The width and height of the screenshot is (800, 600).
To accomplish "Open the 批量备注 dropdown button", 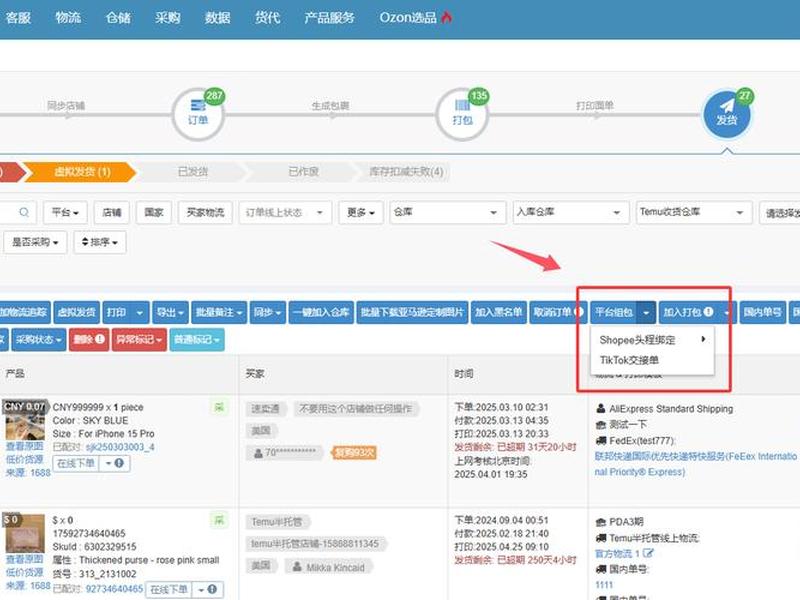I will pos(219,312).
